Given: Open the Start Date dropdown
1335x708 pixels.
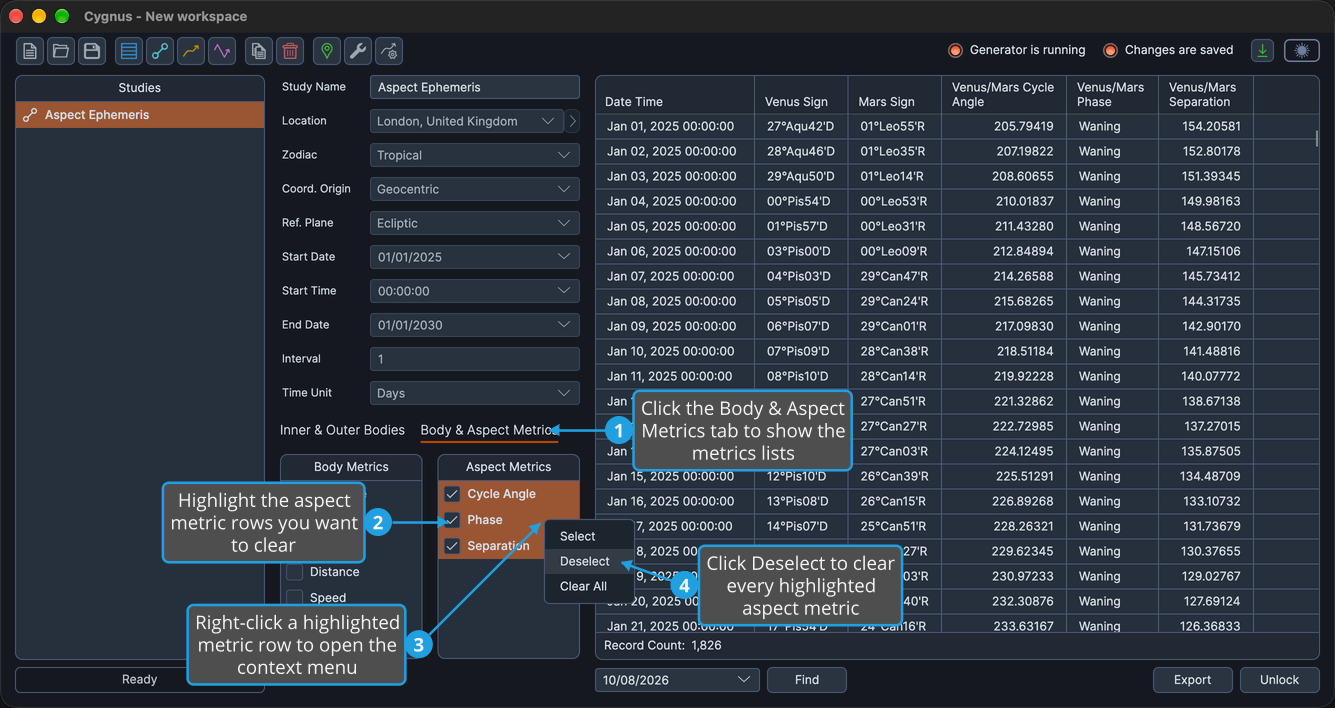Looking at the screenshot, I should tap(475, 257).
